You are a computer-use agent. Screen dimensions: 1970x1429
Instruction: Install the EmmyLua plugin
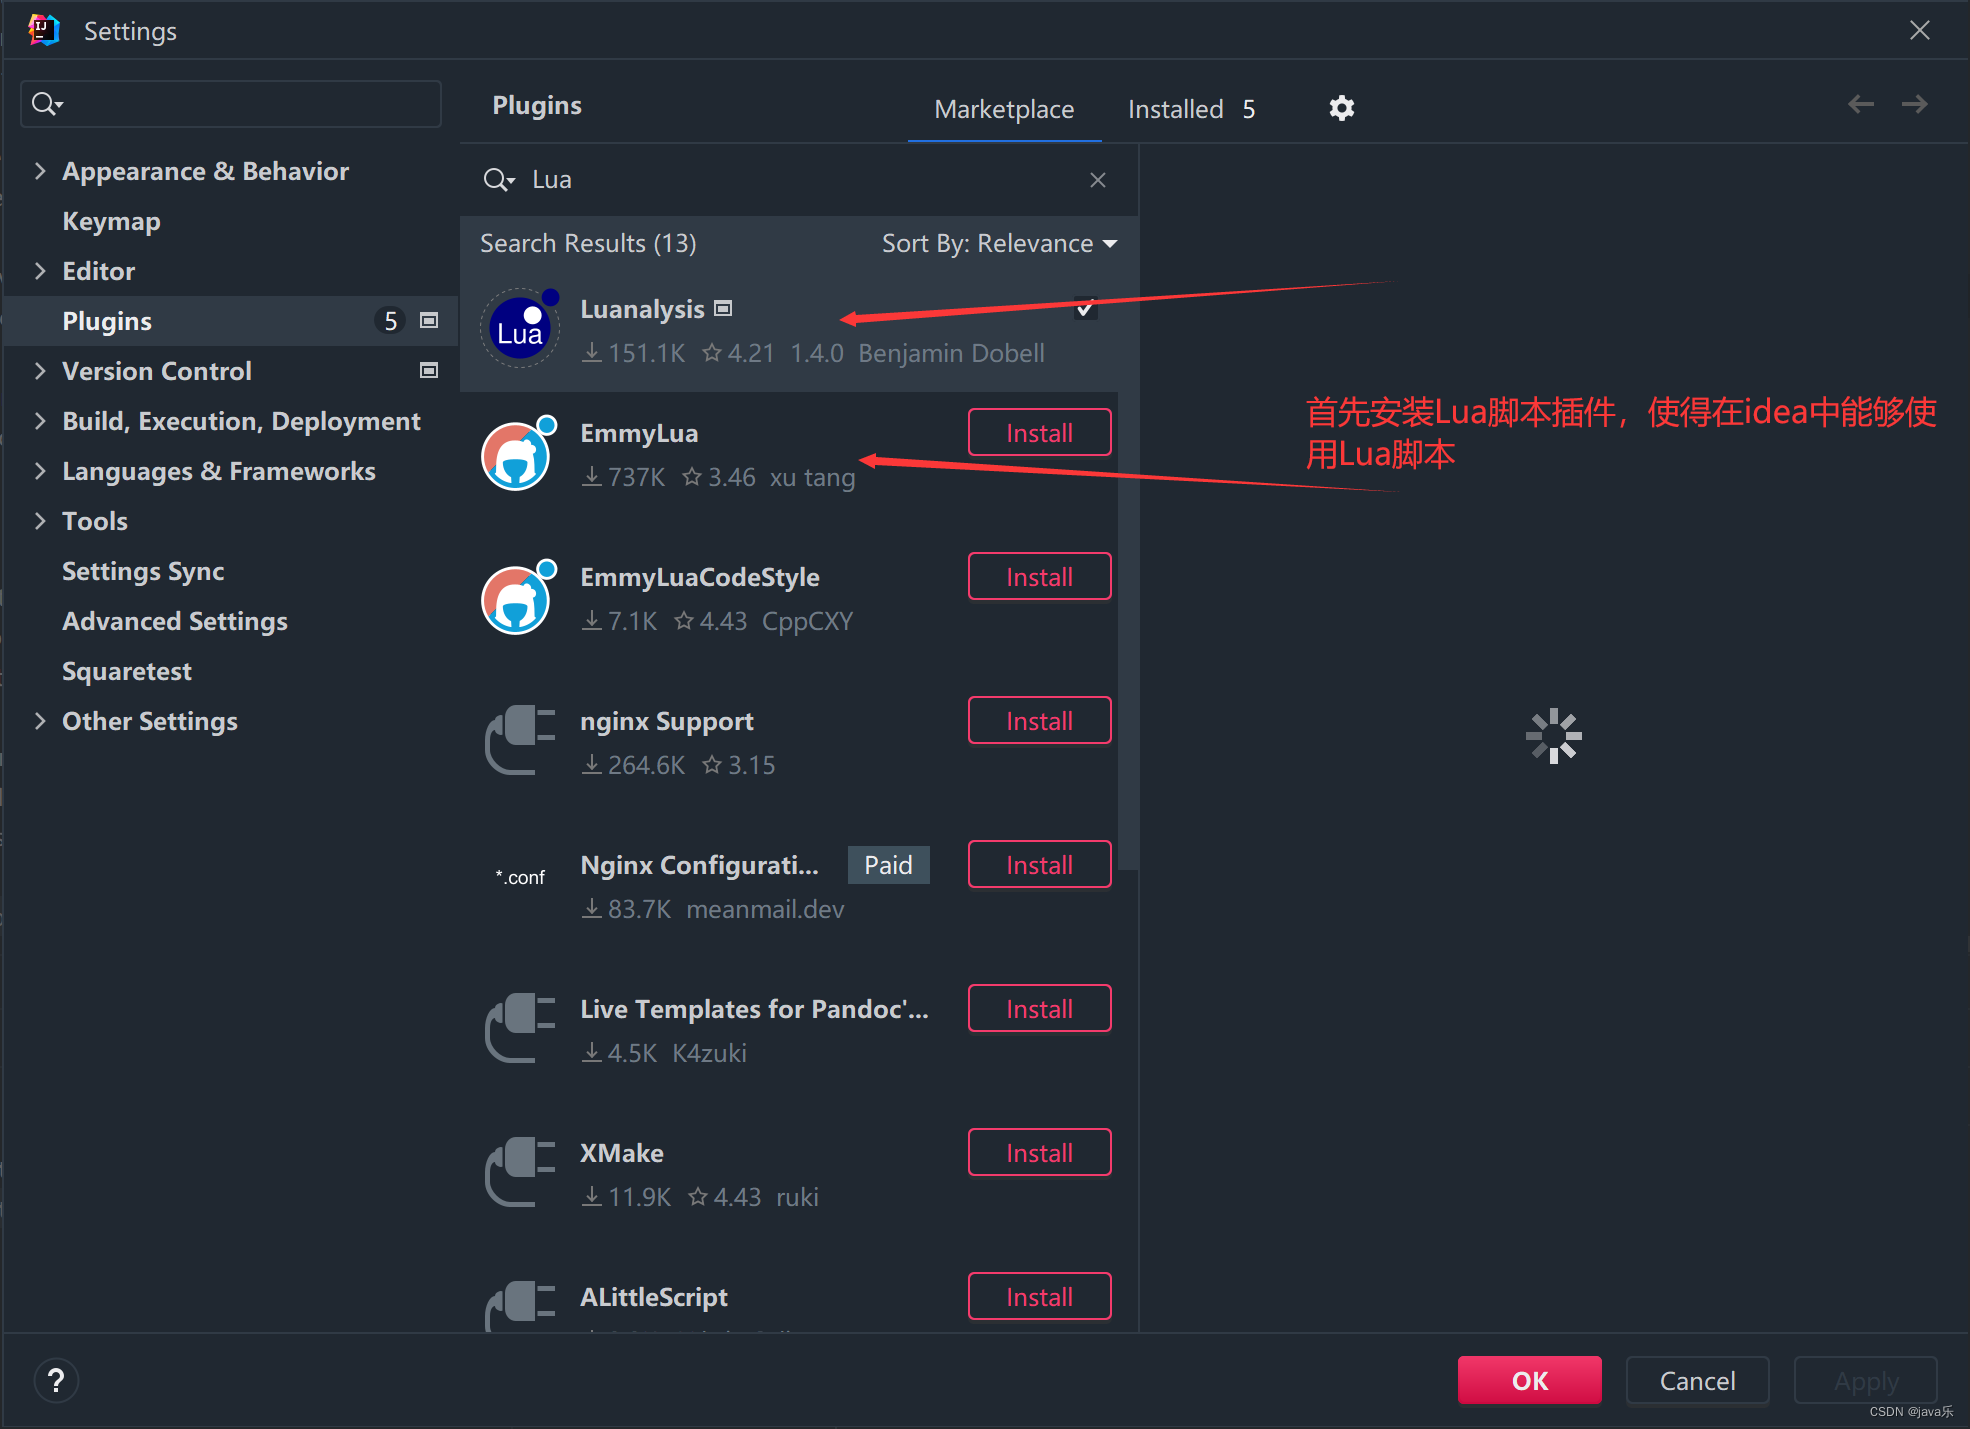click(x=1038, y=433)
